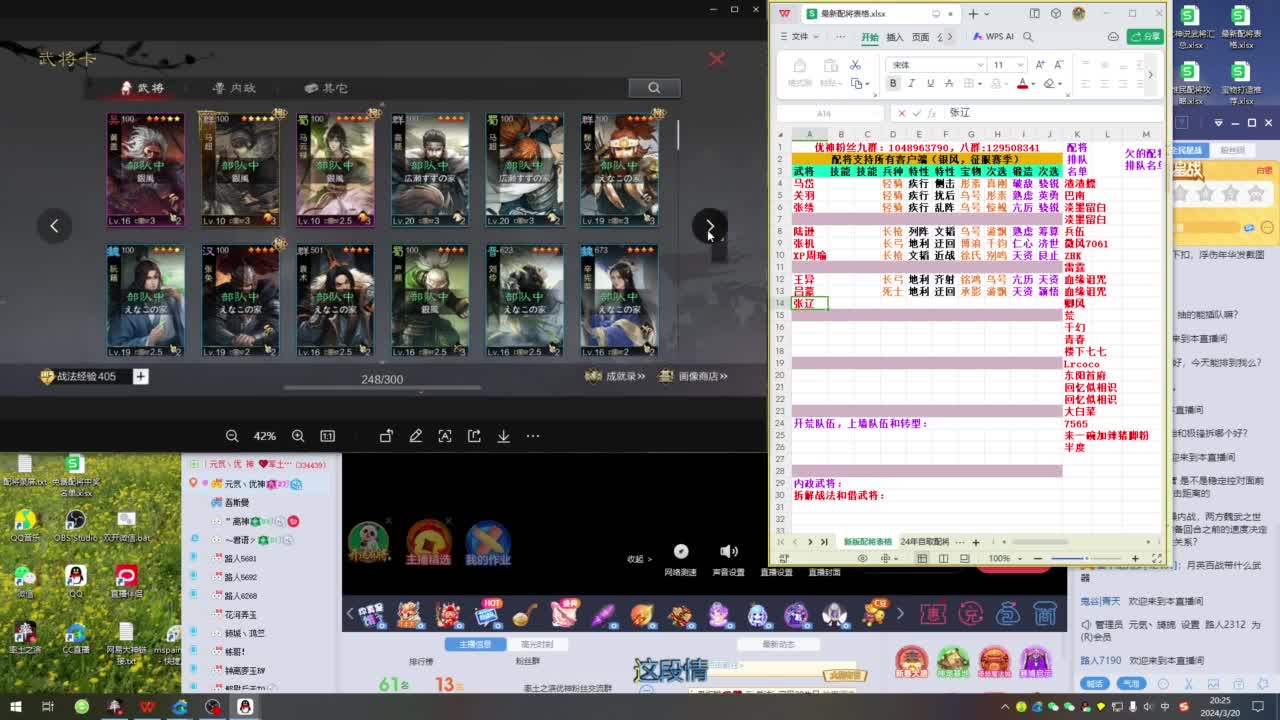
Task: Click the network speed test icon
Action: click(x=681, y=551)
